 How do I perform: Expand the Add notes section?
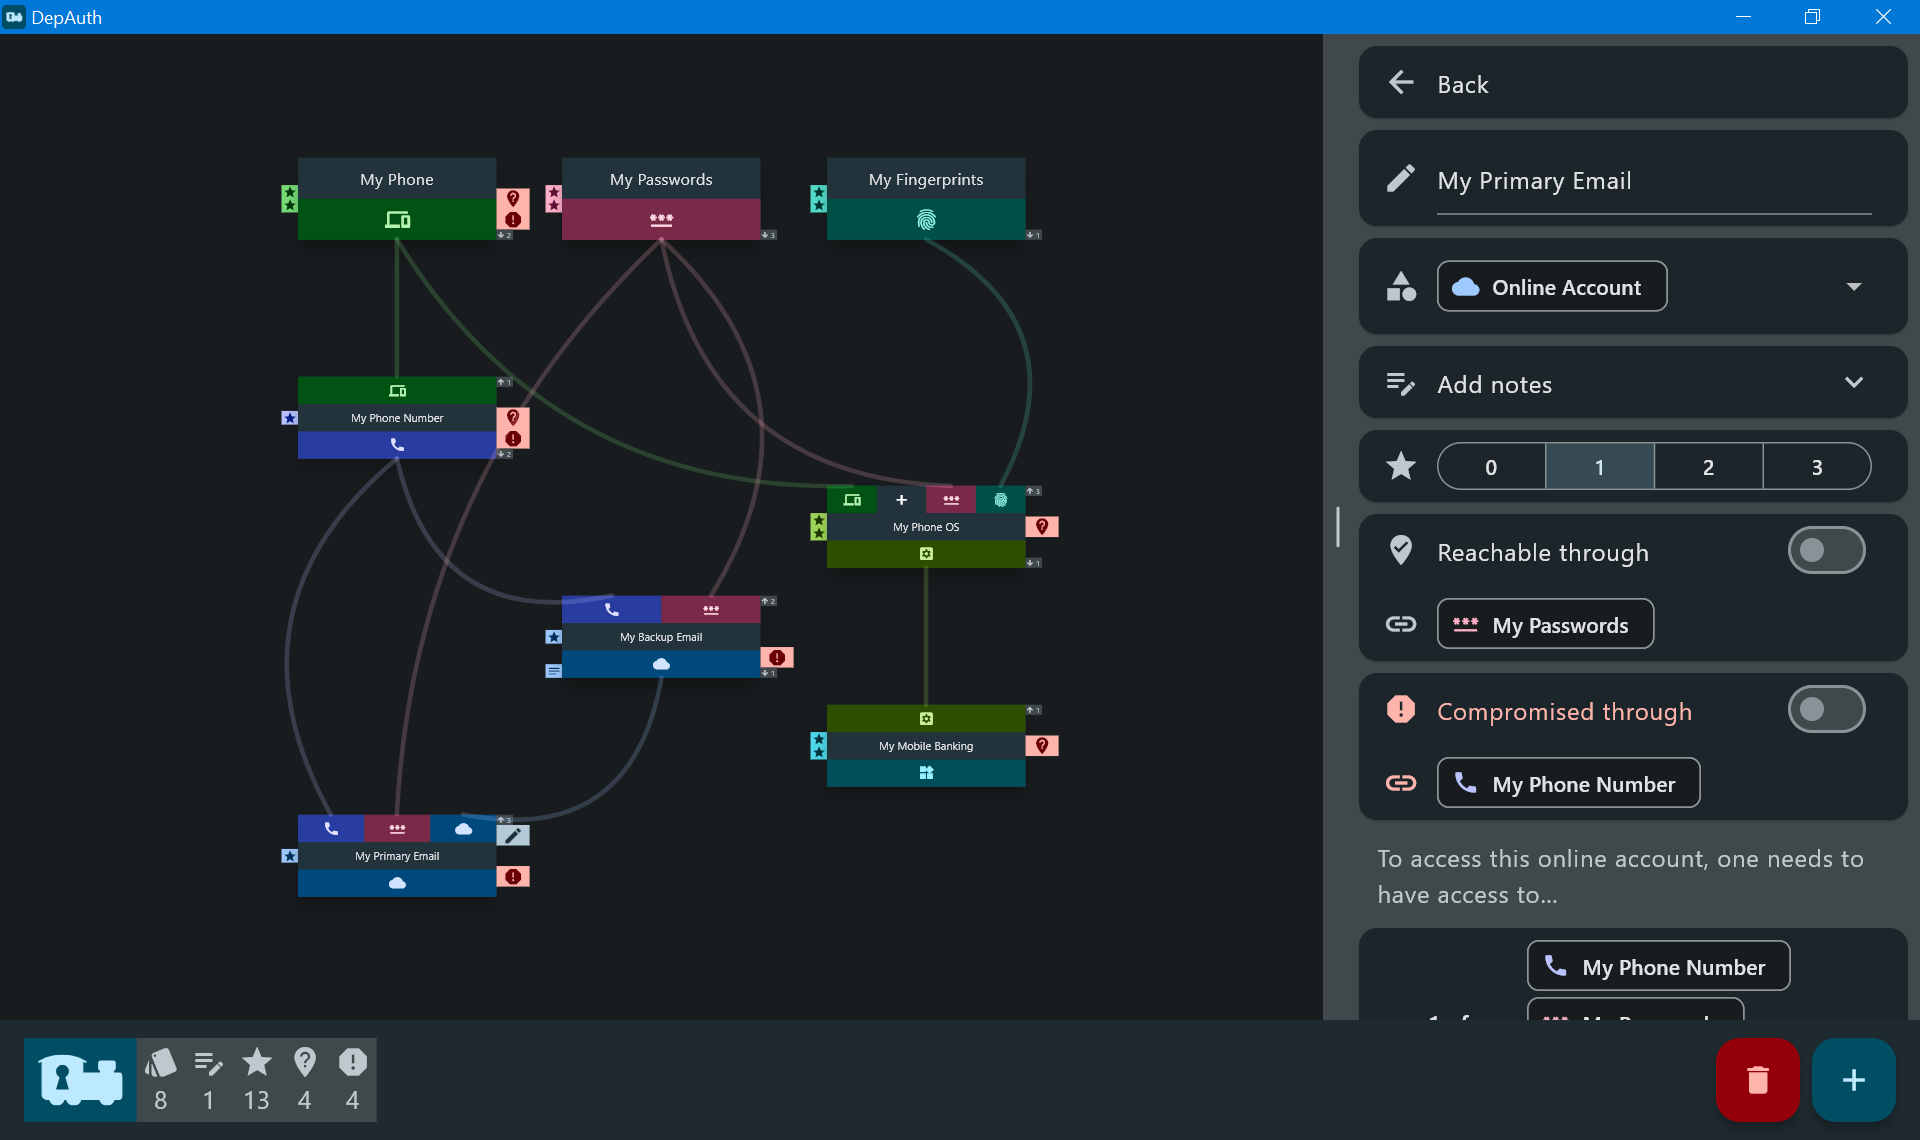coord(1853,384)
